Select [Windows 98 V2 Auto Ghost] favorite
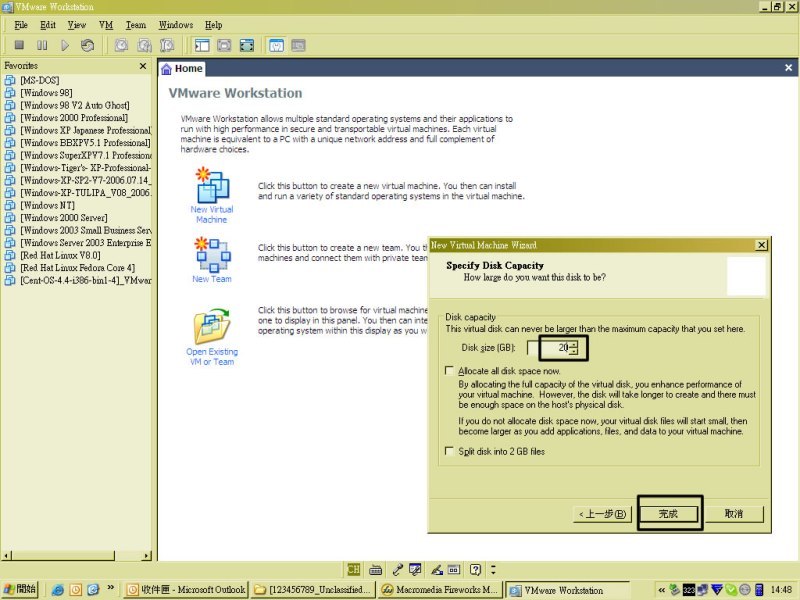 click(74, 105)
